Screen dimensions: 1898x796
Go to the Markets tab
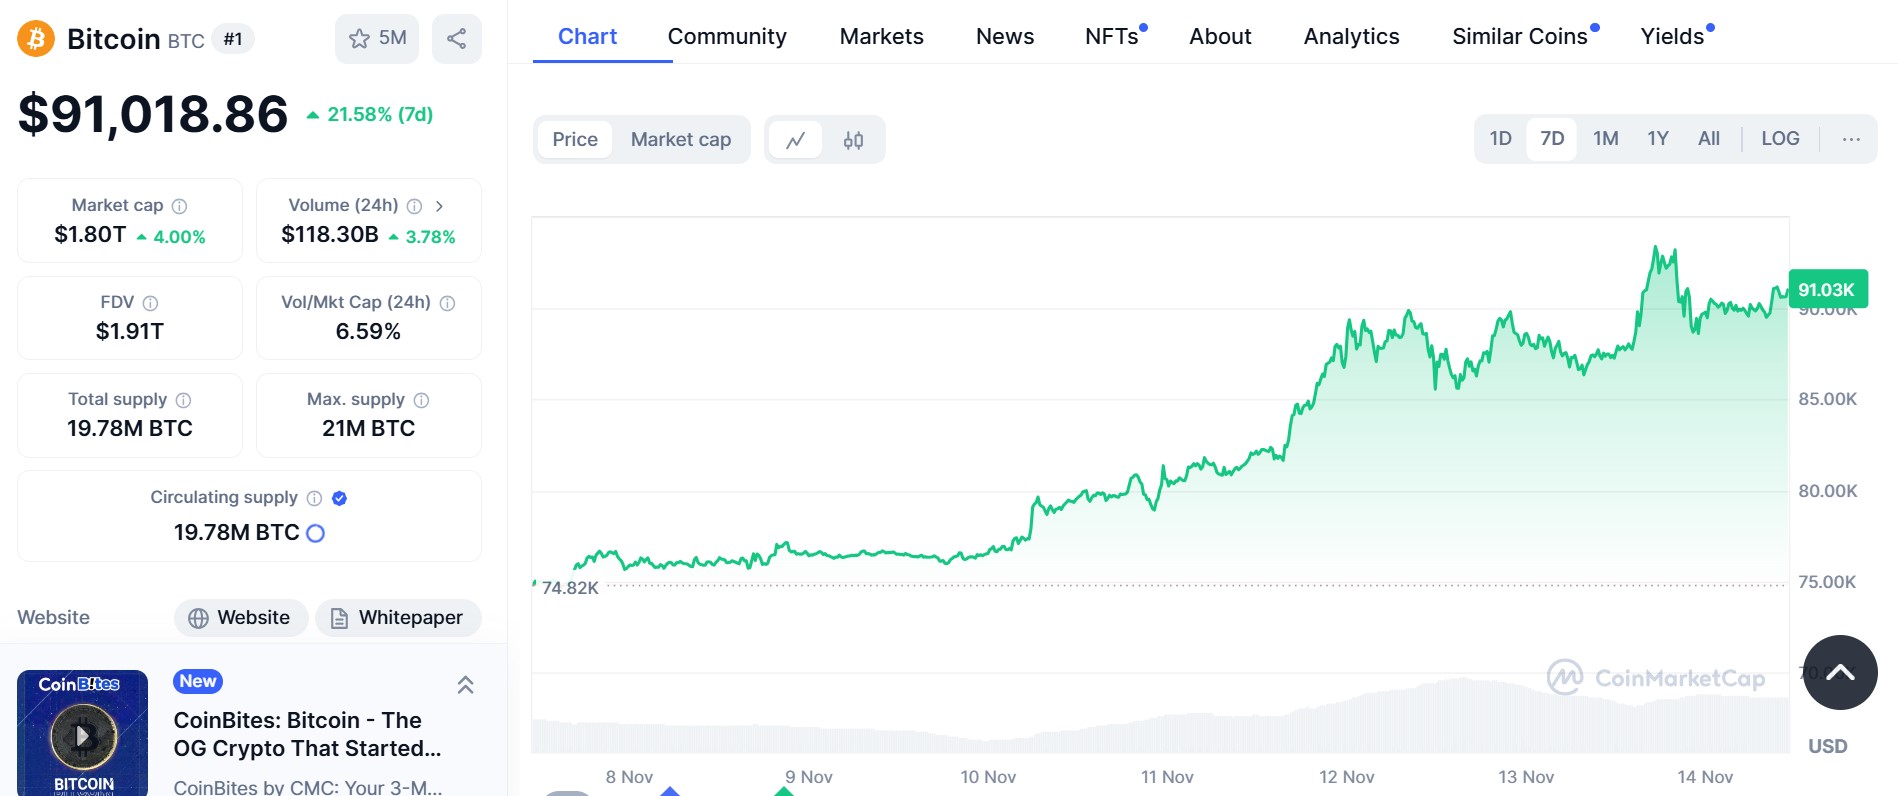tap(881, 37)
